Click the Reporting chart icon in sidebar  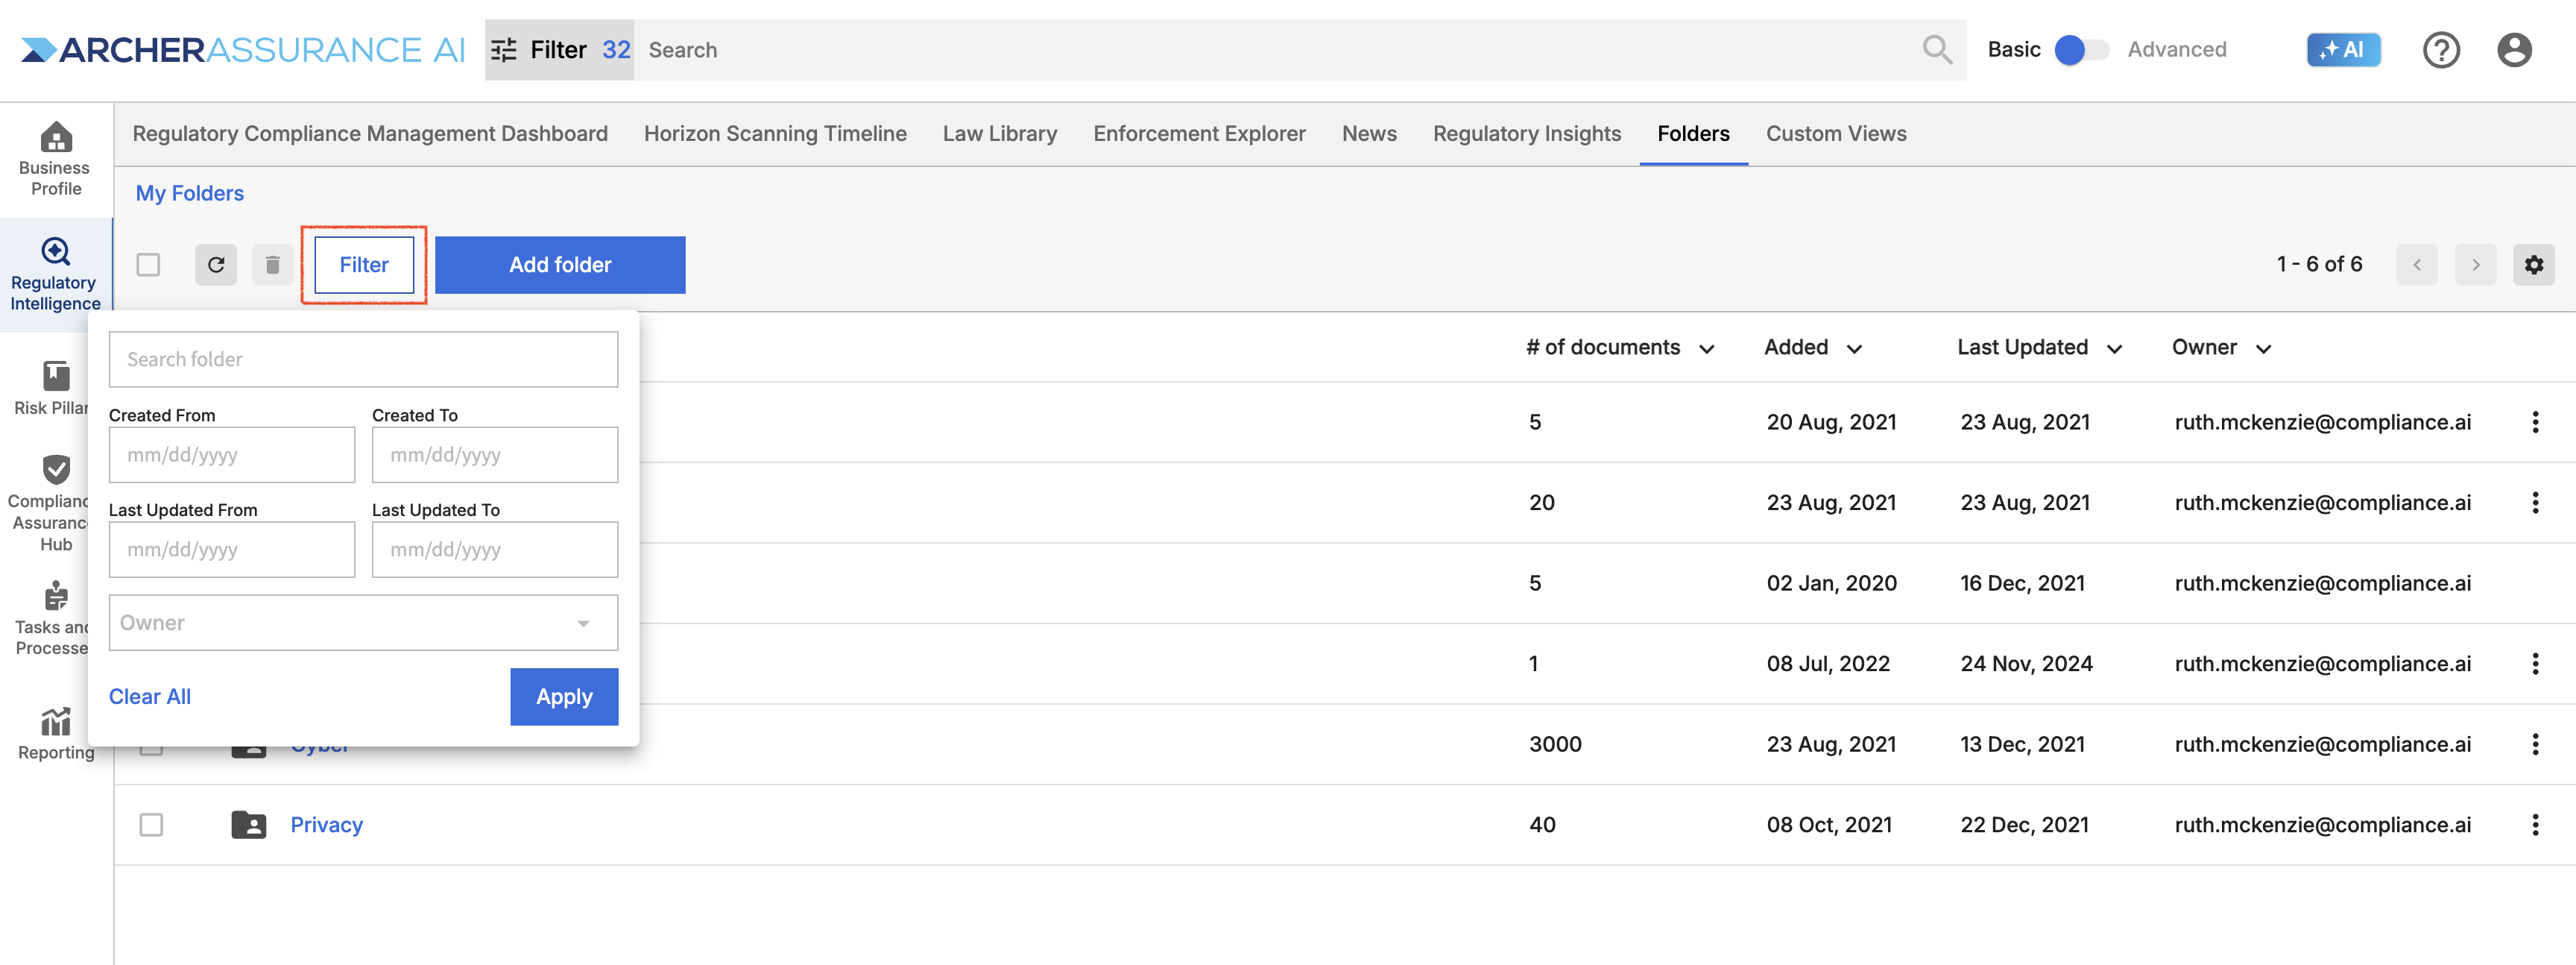click(x=56, y=721)
